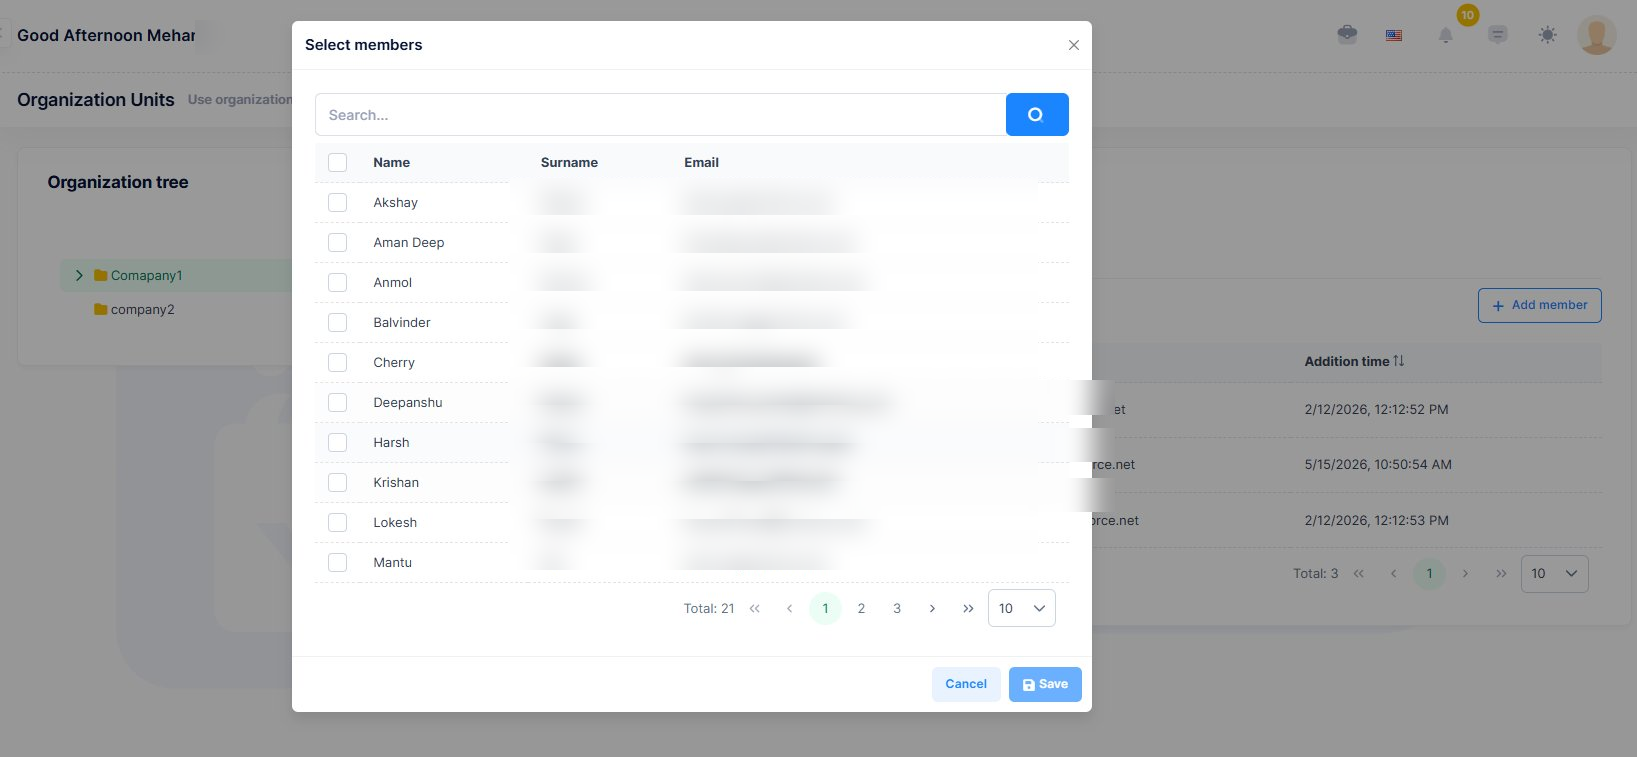Click the company2 folder icon
The width and height of the screenshot is (1637, 757).
[100, 309]
